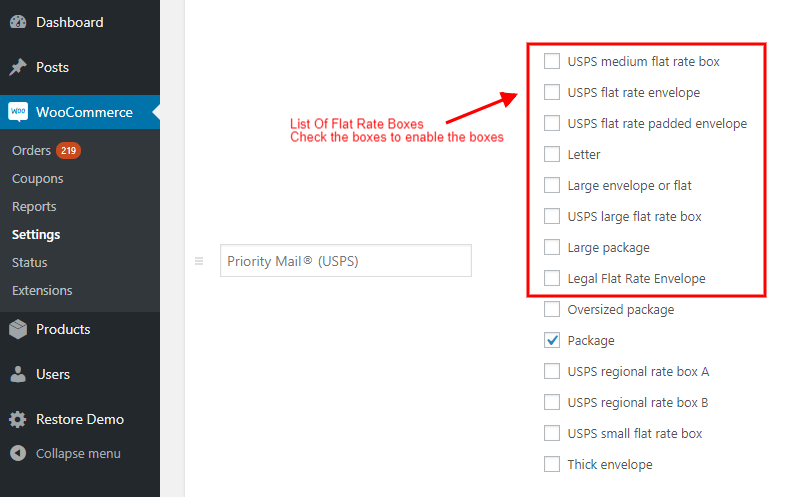The height and width of the screenshot is (497, 788).
Task: Click the Collapse menu arrow icon
Action: tap(18, 453)
